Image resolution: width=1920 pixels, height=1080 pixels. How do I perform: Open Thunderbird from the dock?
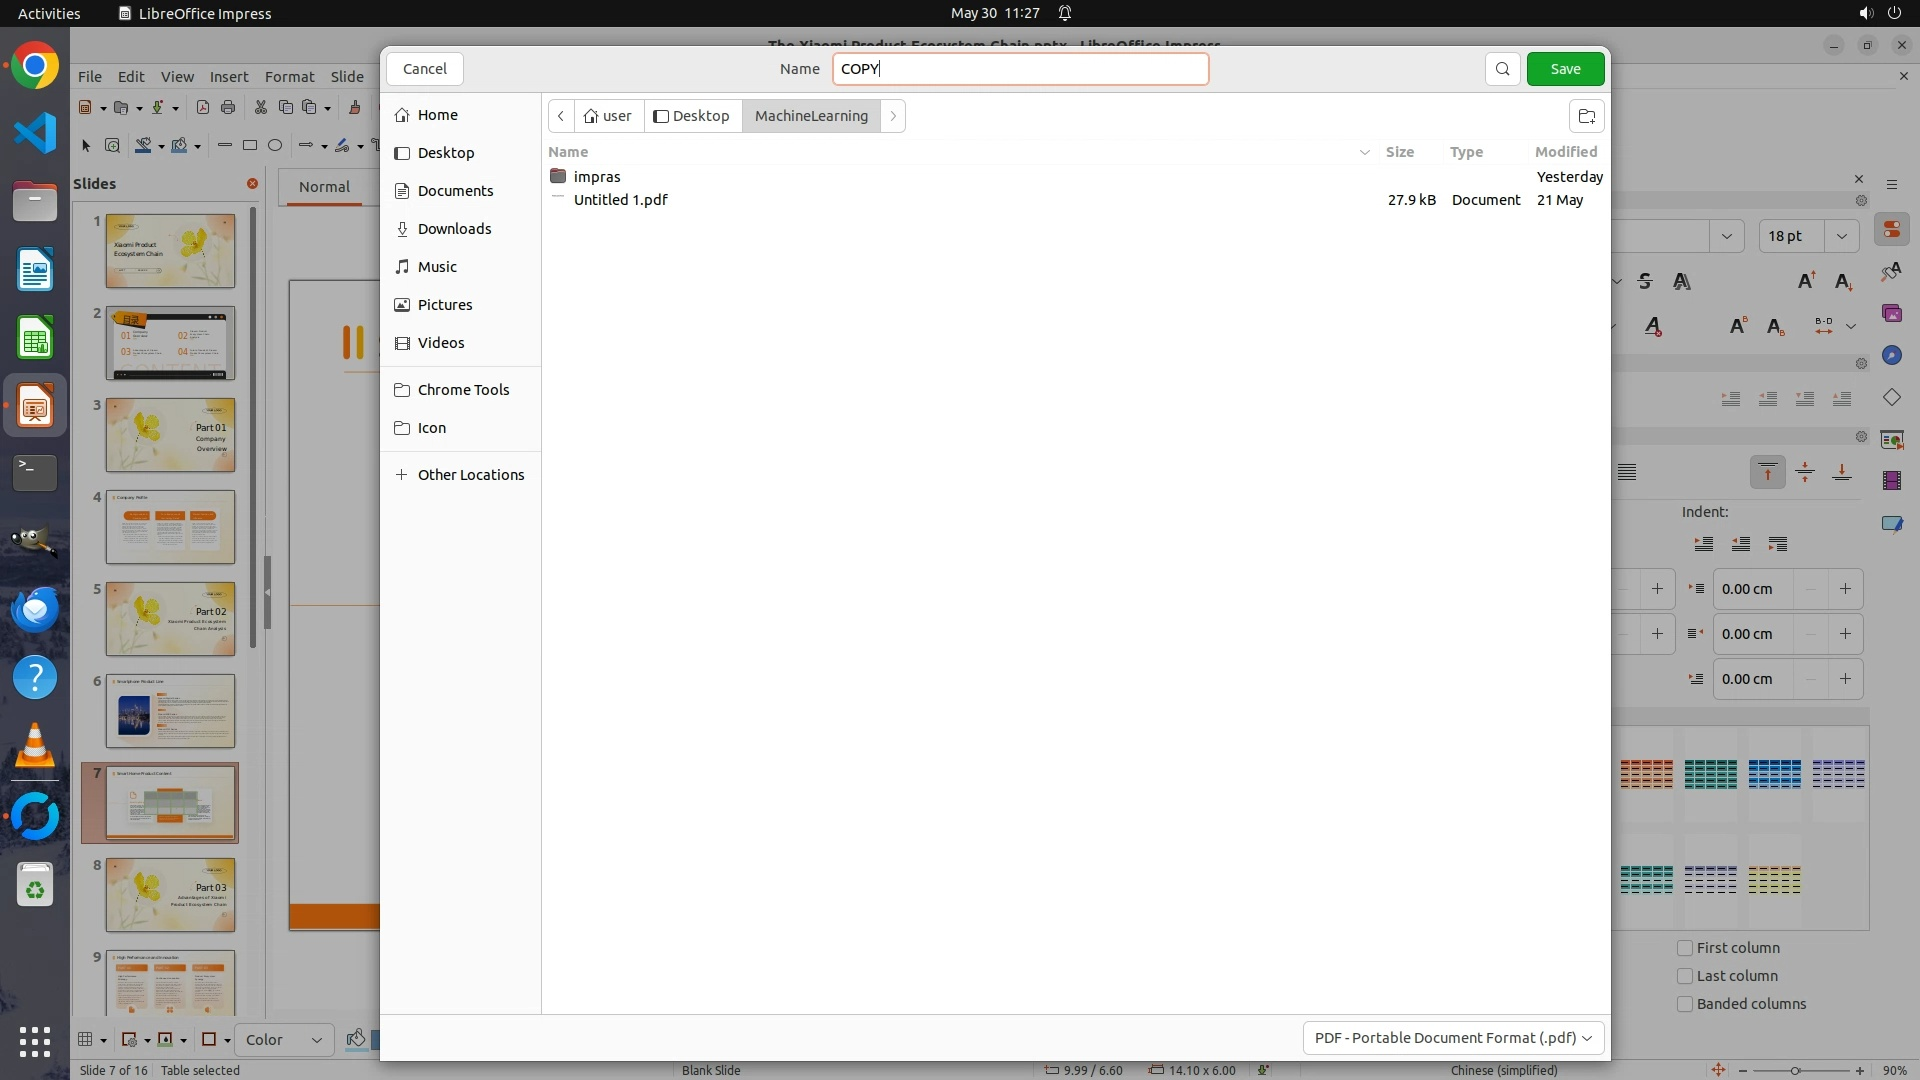pyautogui.click(x=35, y=609)
